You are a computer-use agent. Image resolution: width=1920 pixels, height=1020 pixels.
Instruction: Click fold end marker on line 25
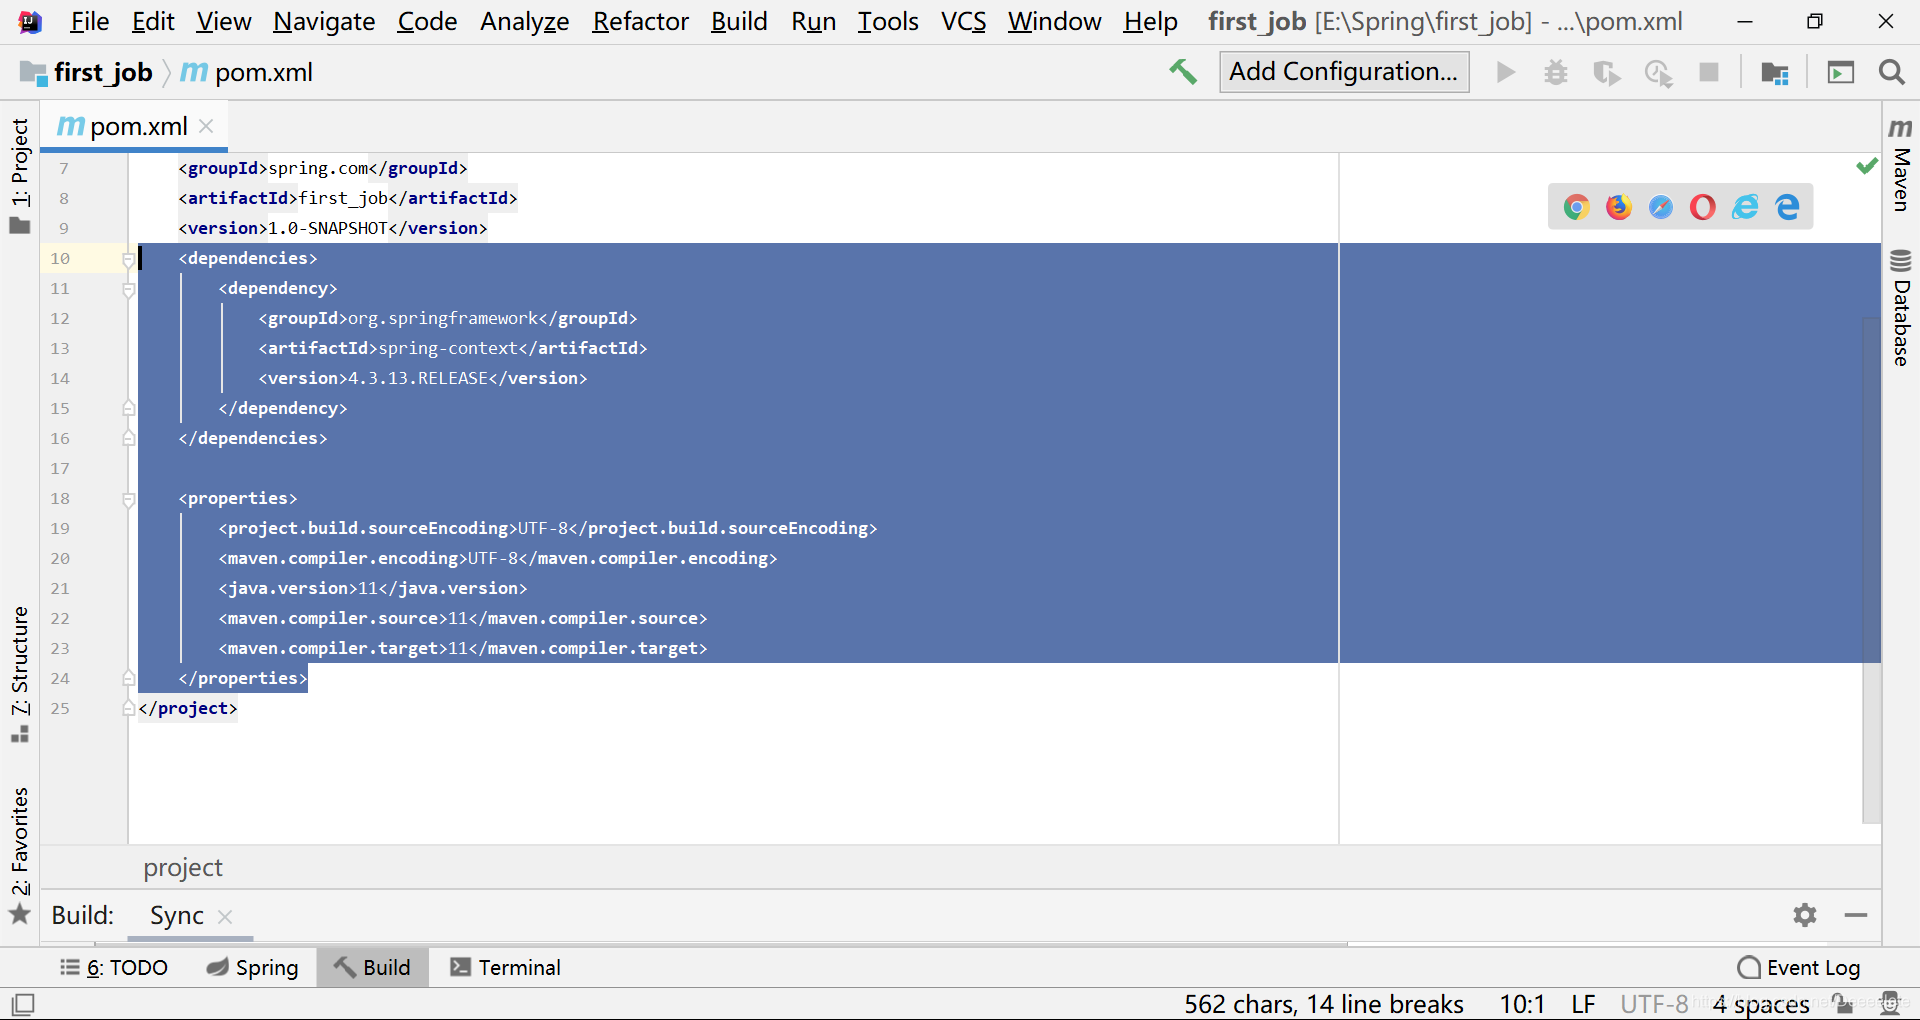pos(128,708)
